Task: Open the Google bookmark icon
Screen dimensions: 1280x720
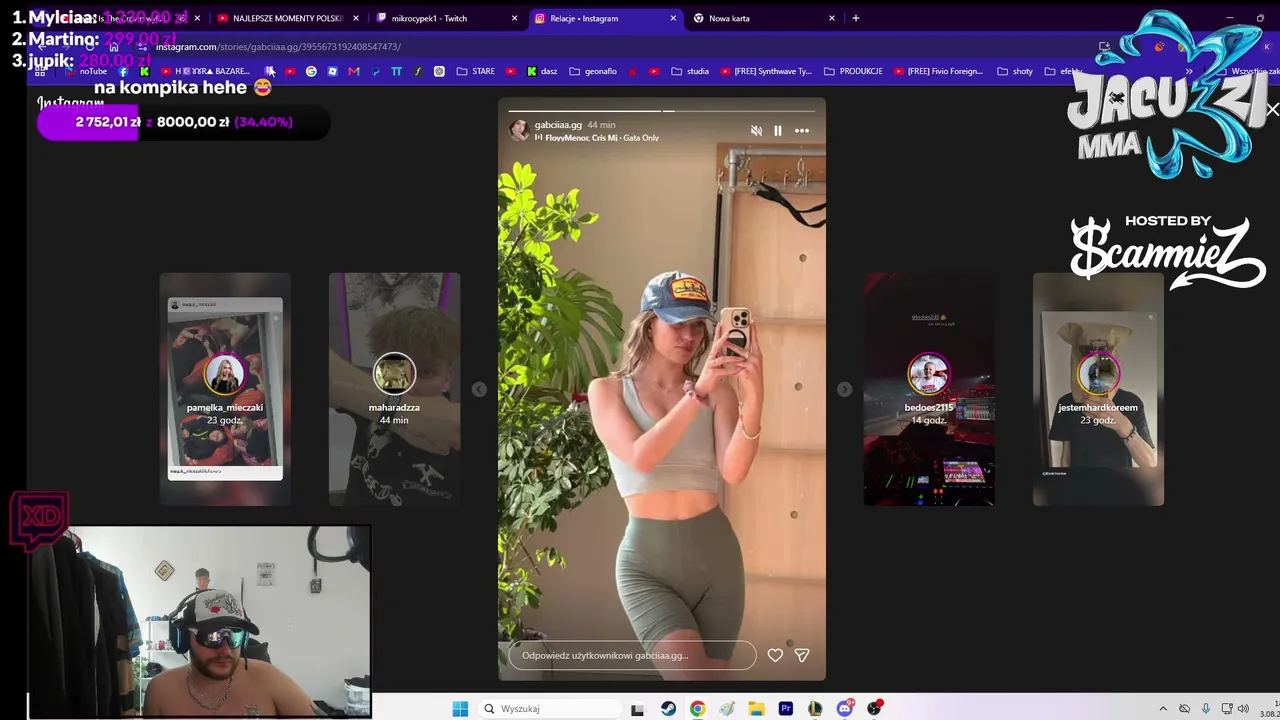Action: (311, 71)
